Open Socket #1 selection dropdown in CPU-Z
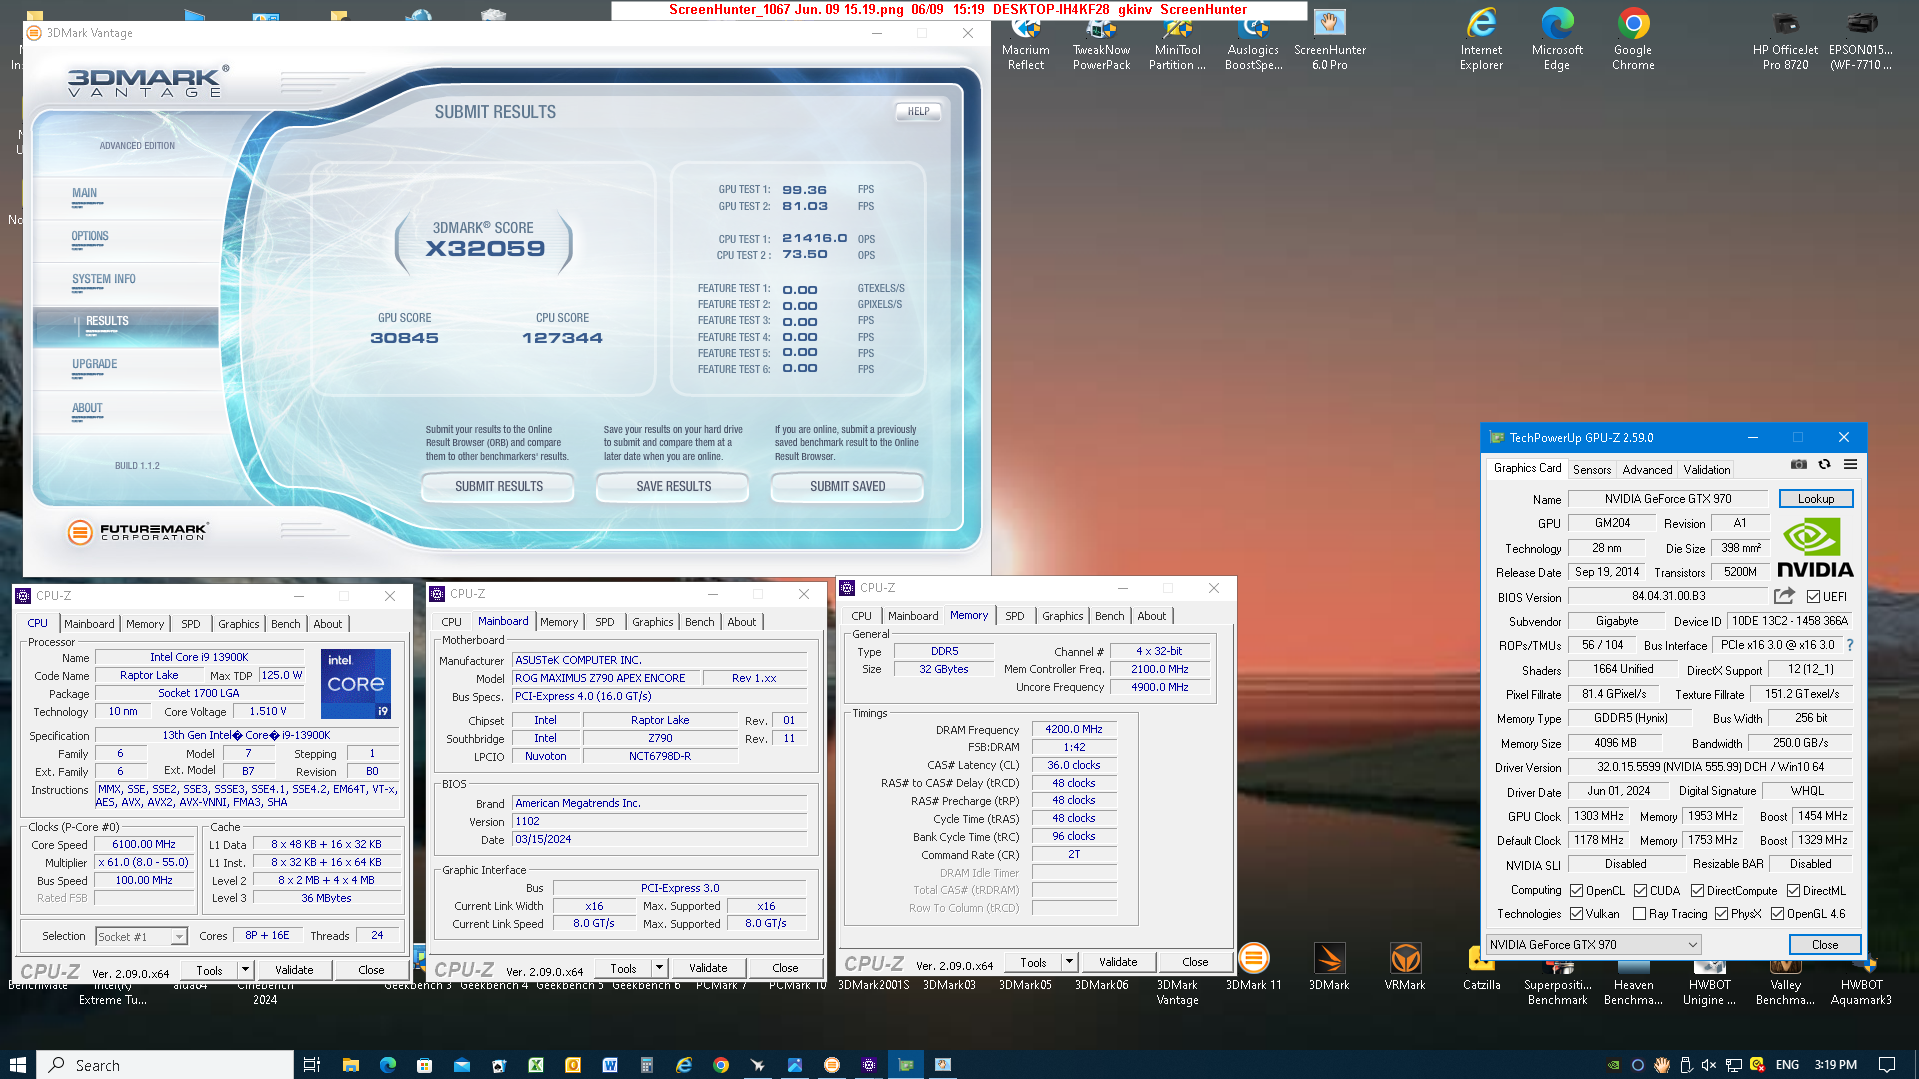Screen dimensions: 1919x1079 (x=141, y=936)
